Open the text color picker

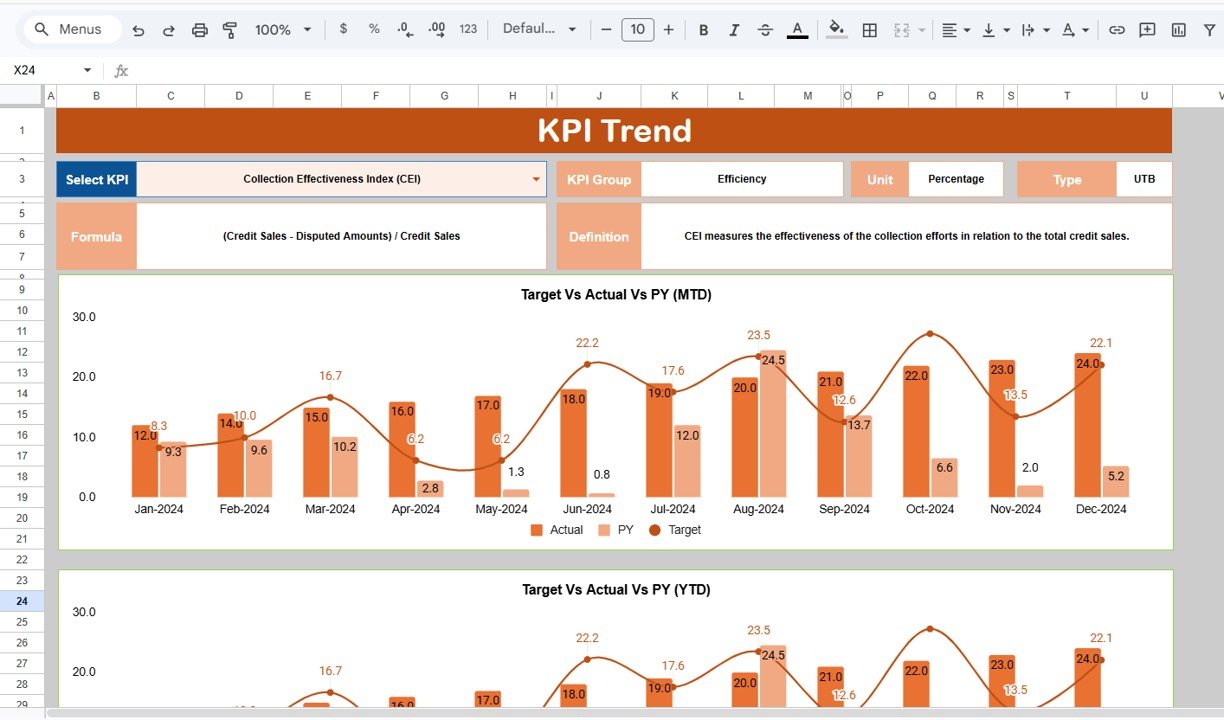point(797,29)
